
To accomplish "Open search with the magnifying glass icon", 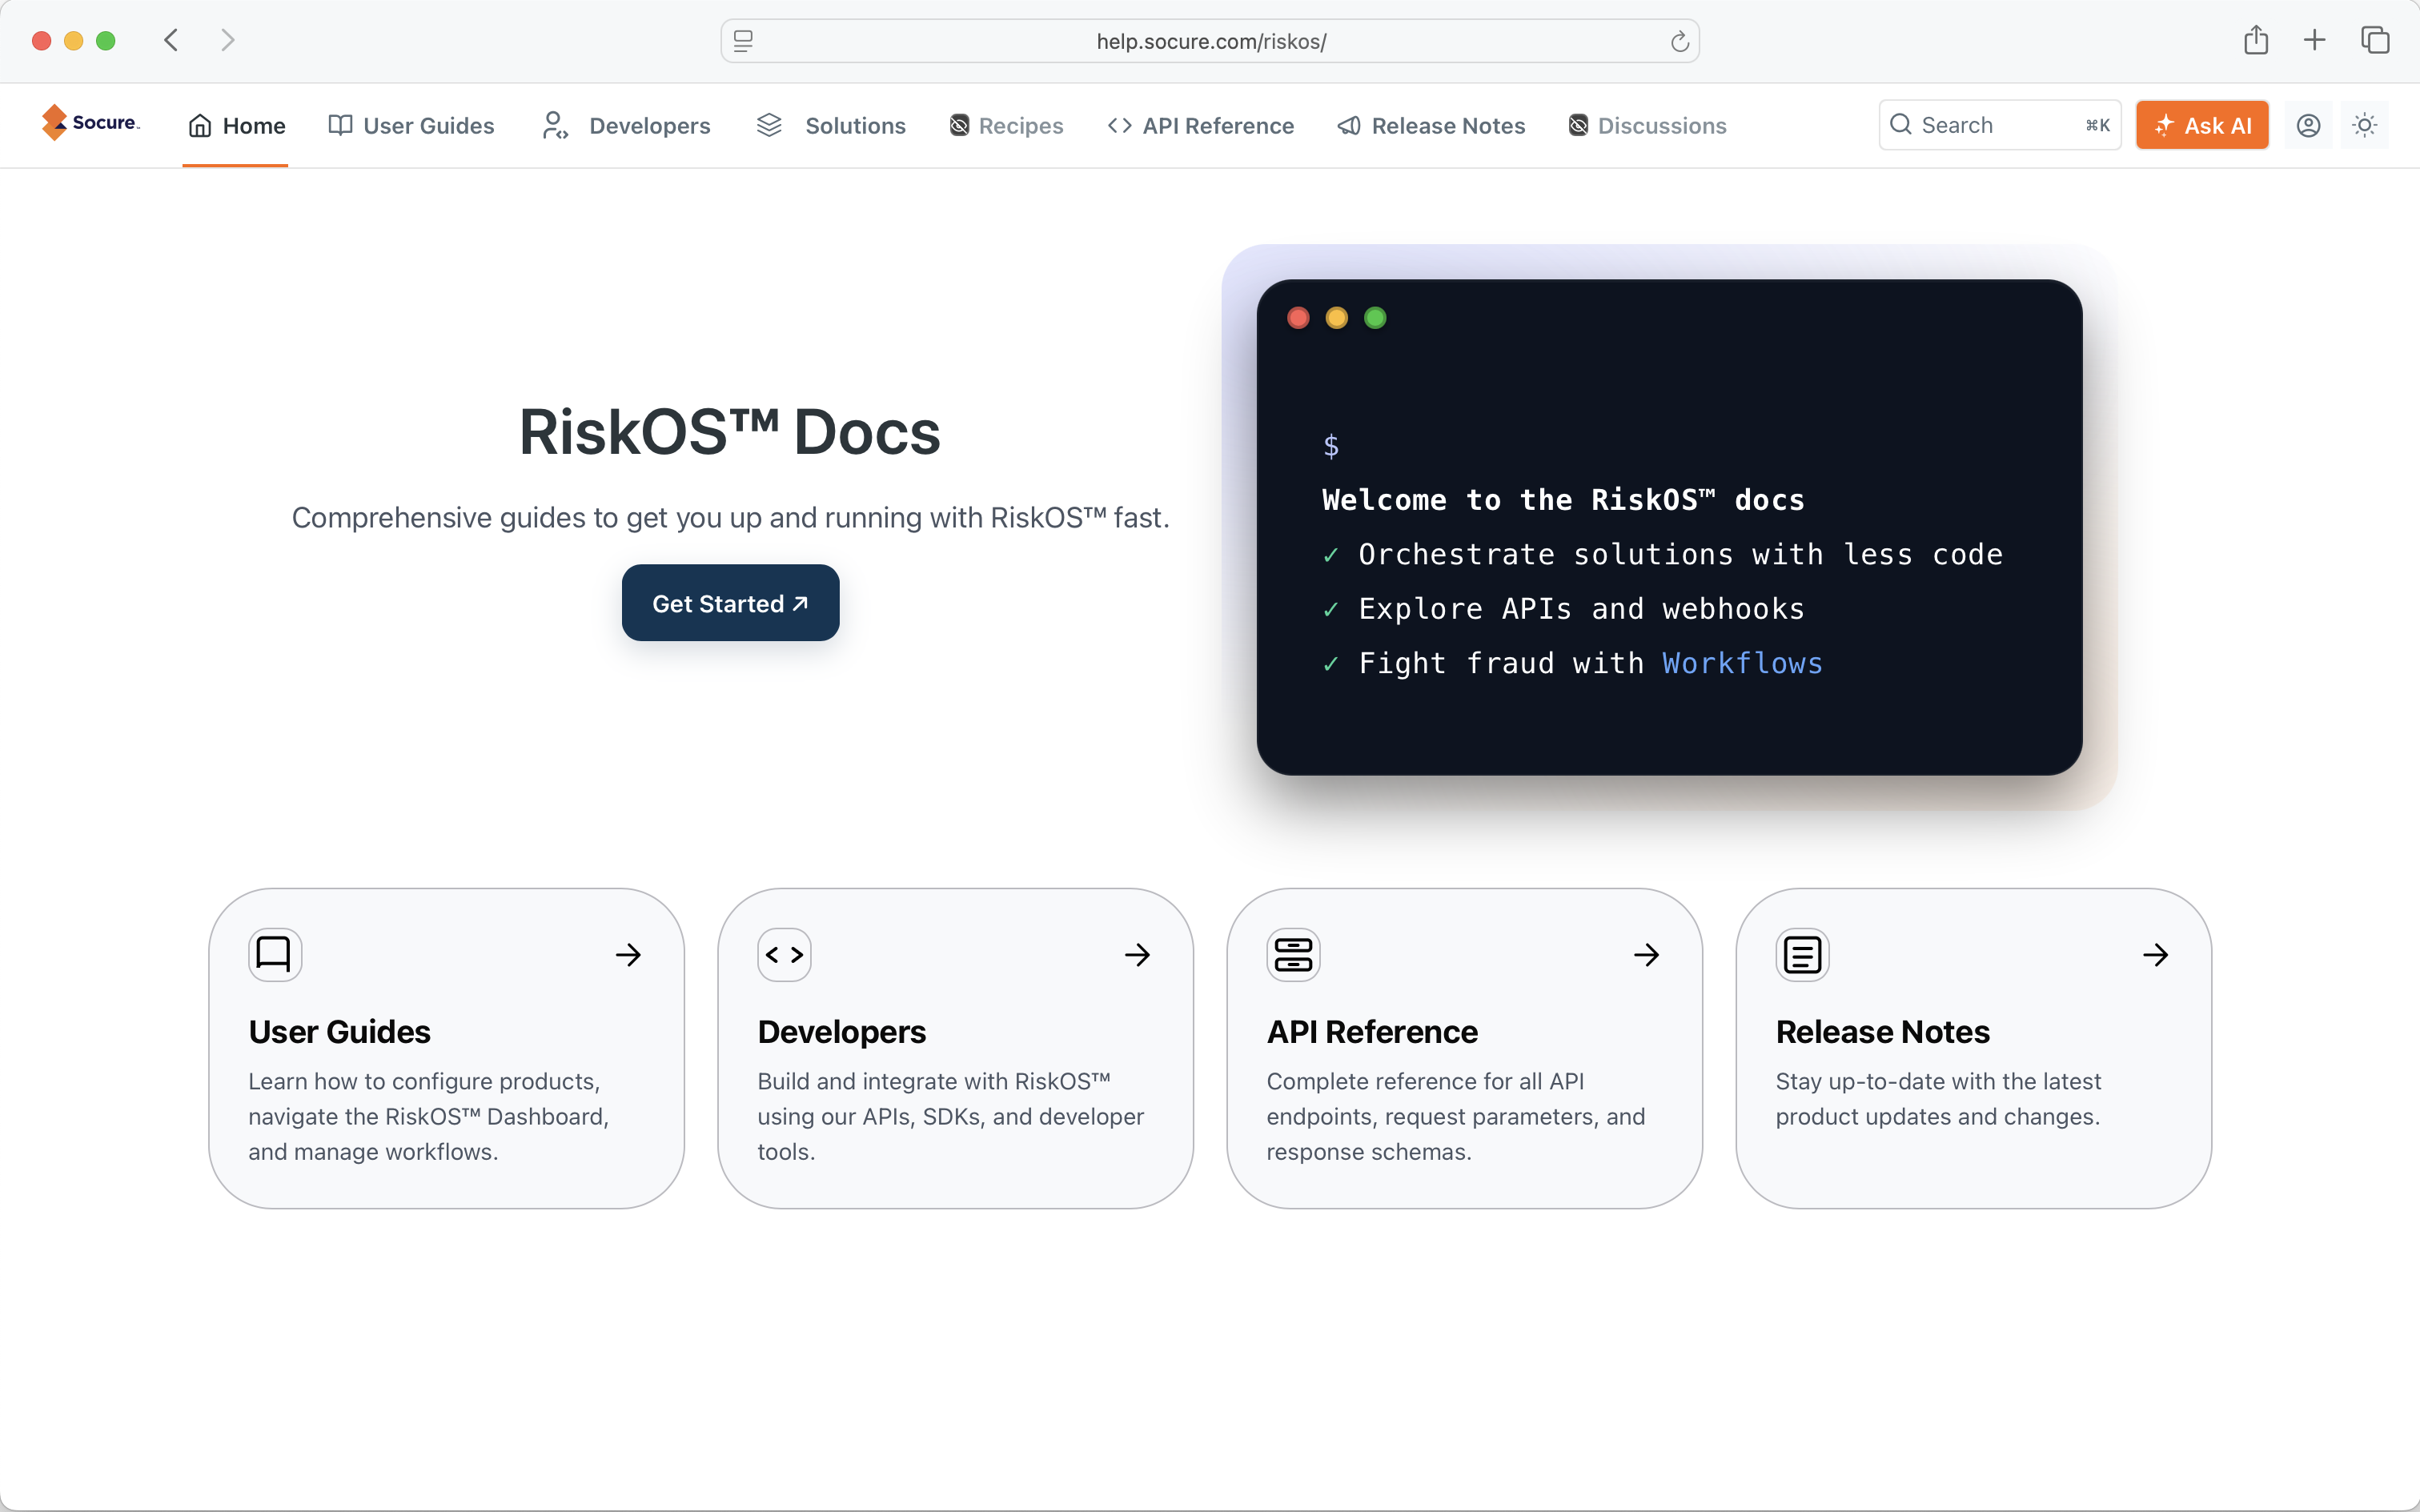I will pos(1901,124).
